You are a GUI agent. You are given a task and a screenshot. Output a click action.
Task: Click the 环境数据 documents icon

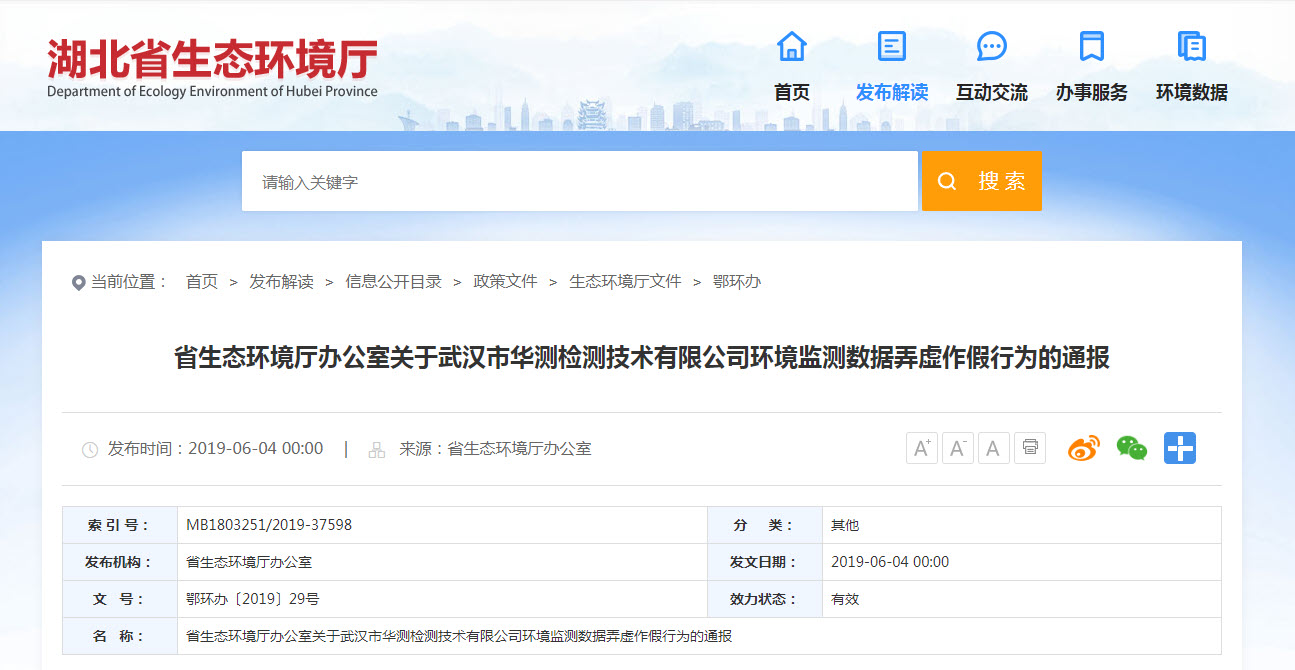1191,46
